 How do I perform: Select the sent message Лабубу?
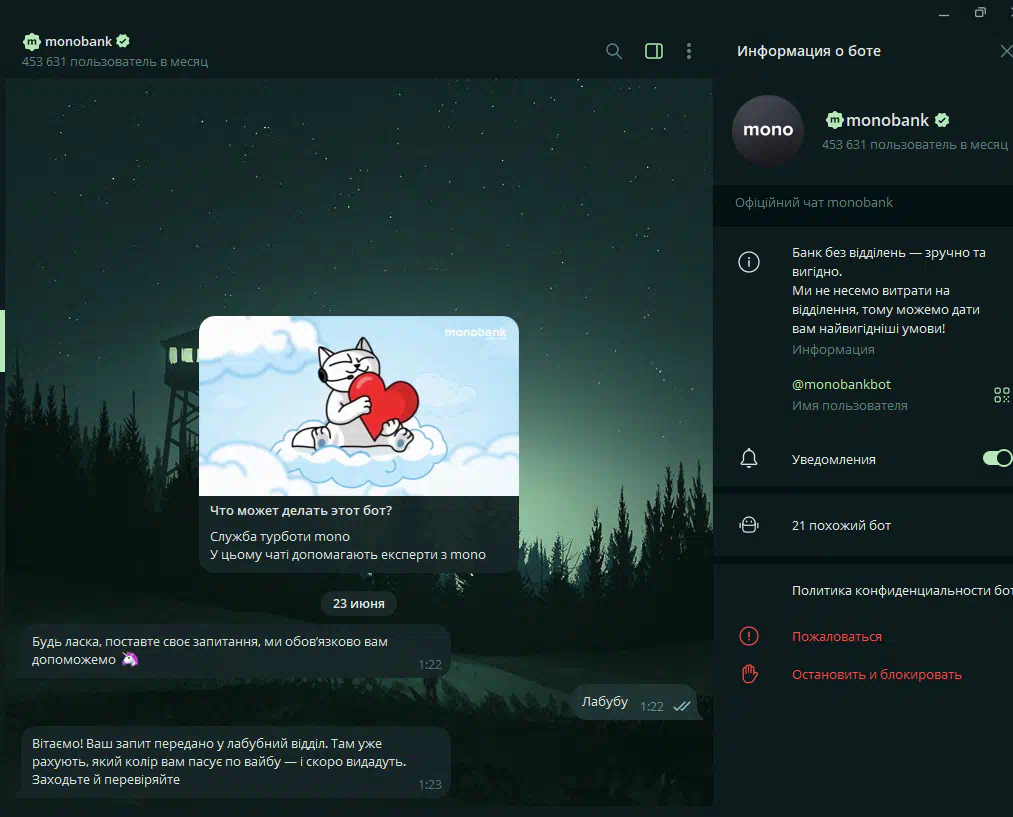click(x=635, y=702)
